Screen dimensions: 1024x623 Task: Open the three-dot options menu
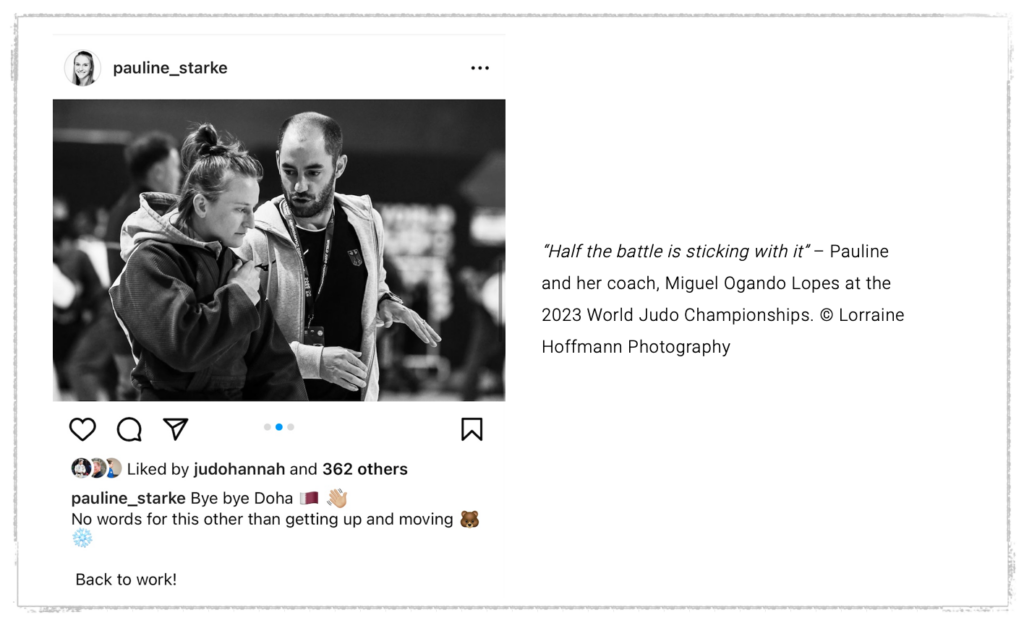(480, 68)
